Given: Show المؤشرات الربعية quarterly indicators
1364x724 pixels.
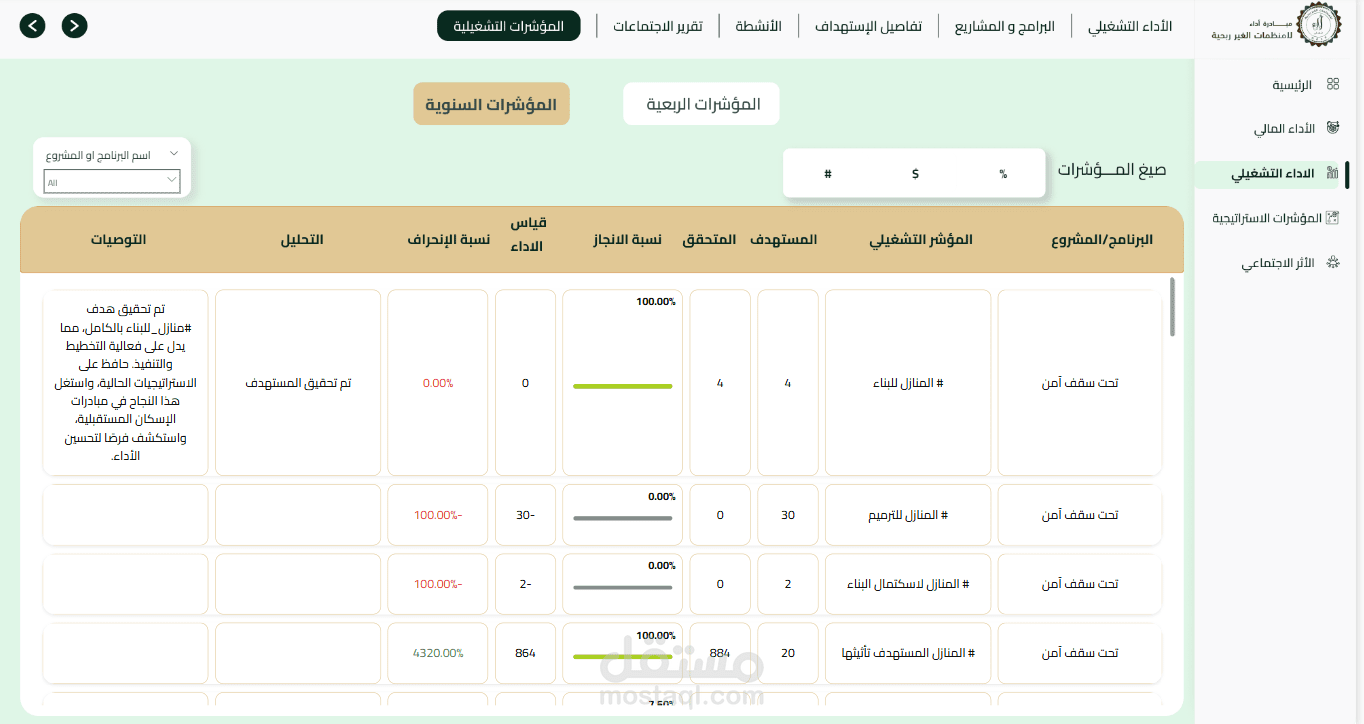Looking at the screenshot, I should [702, 104].
